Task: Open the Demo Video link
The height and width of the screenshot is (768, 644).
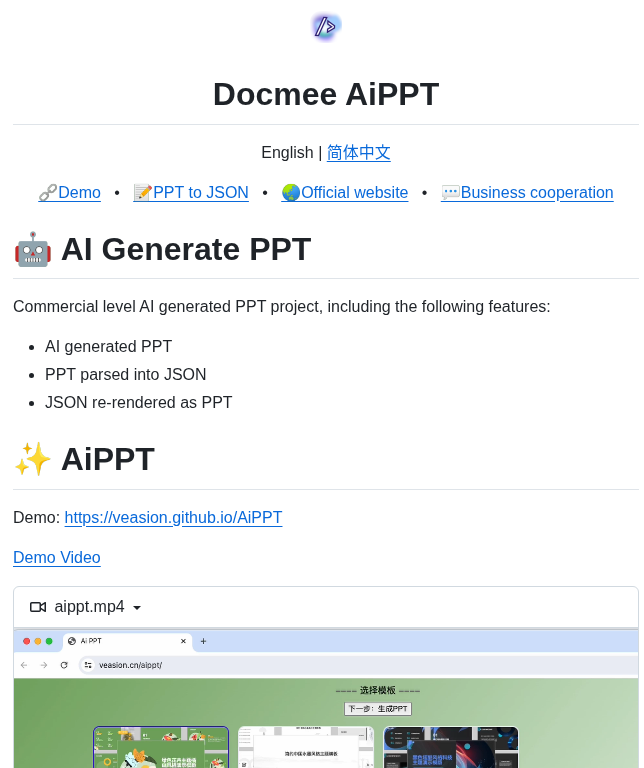Action: pos(57,557)
